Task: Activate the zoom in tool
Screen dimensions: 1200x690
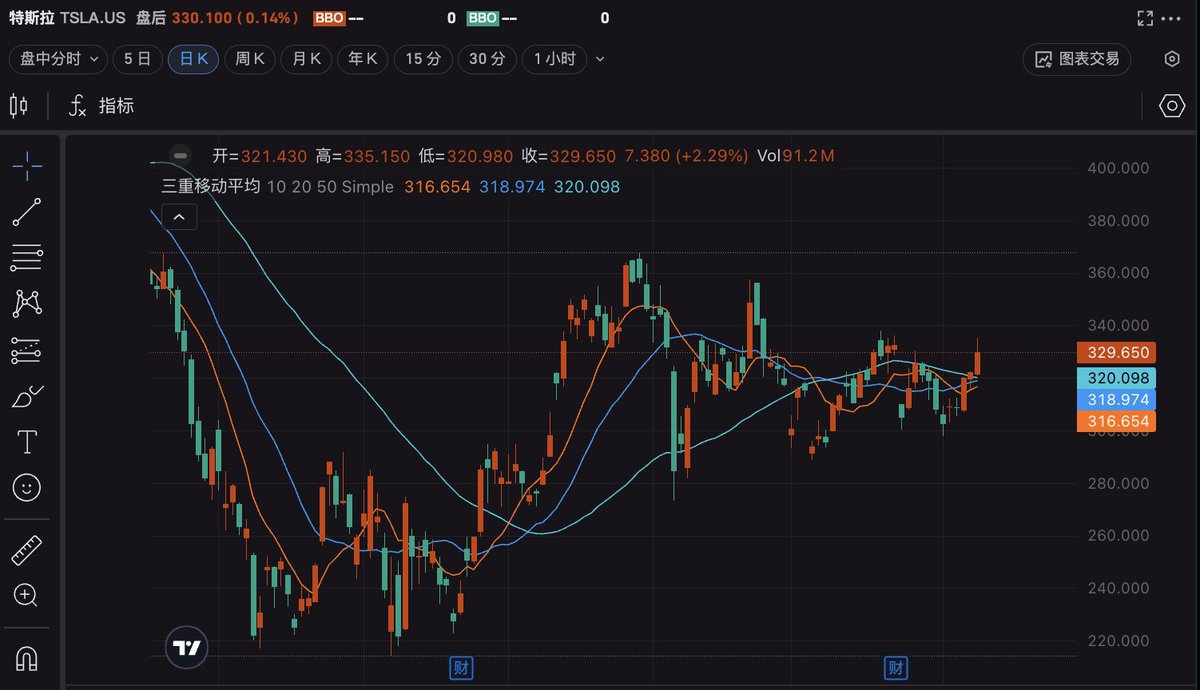Action: [x=27, y=596]
